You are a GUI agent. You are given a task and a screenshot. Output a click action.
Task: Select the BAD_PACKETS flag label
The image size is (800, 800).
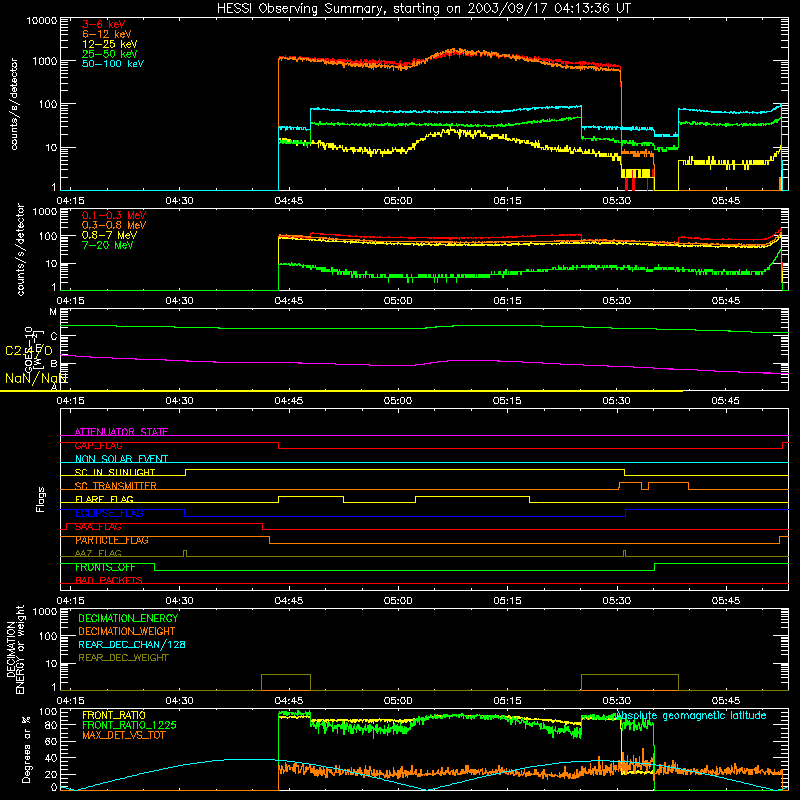coord(109,580)
